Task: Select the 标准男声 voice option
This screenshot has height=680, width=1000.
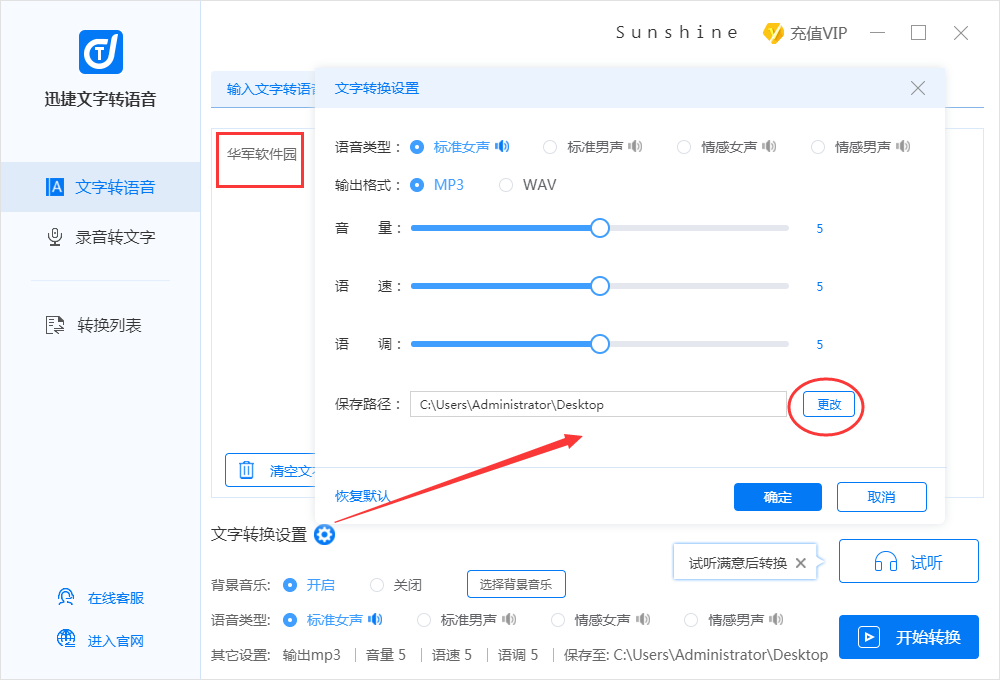Action: pos(550,146)
